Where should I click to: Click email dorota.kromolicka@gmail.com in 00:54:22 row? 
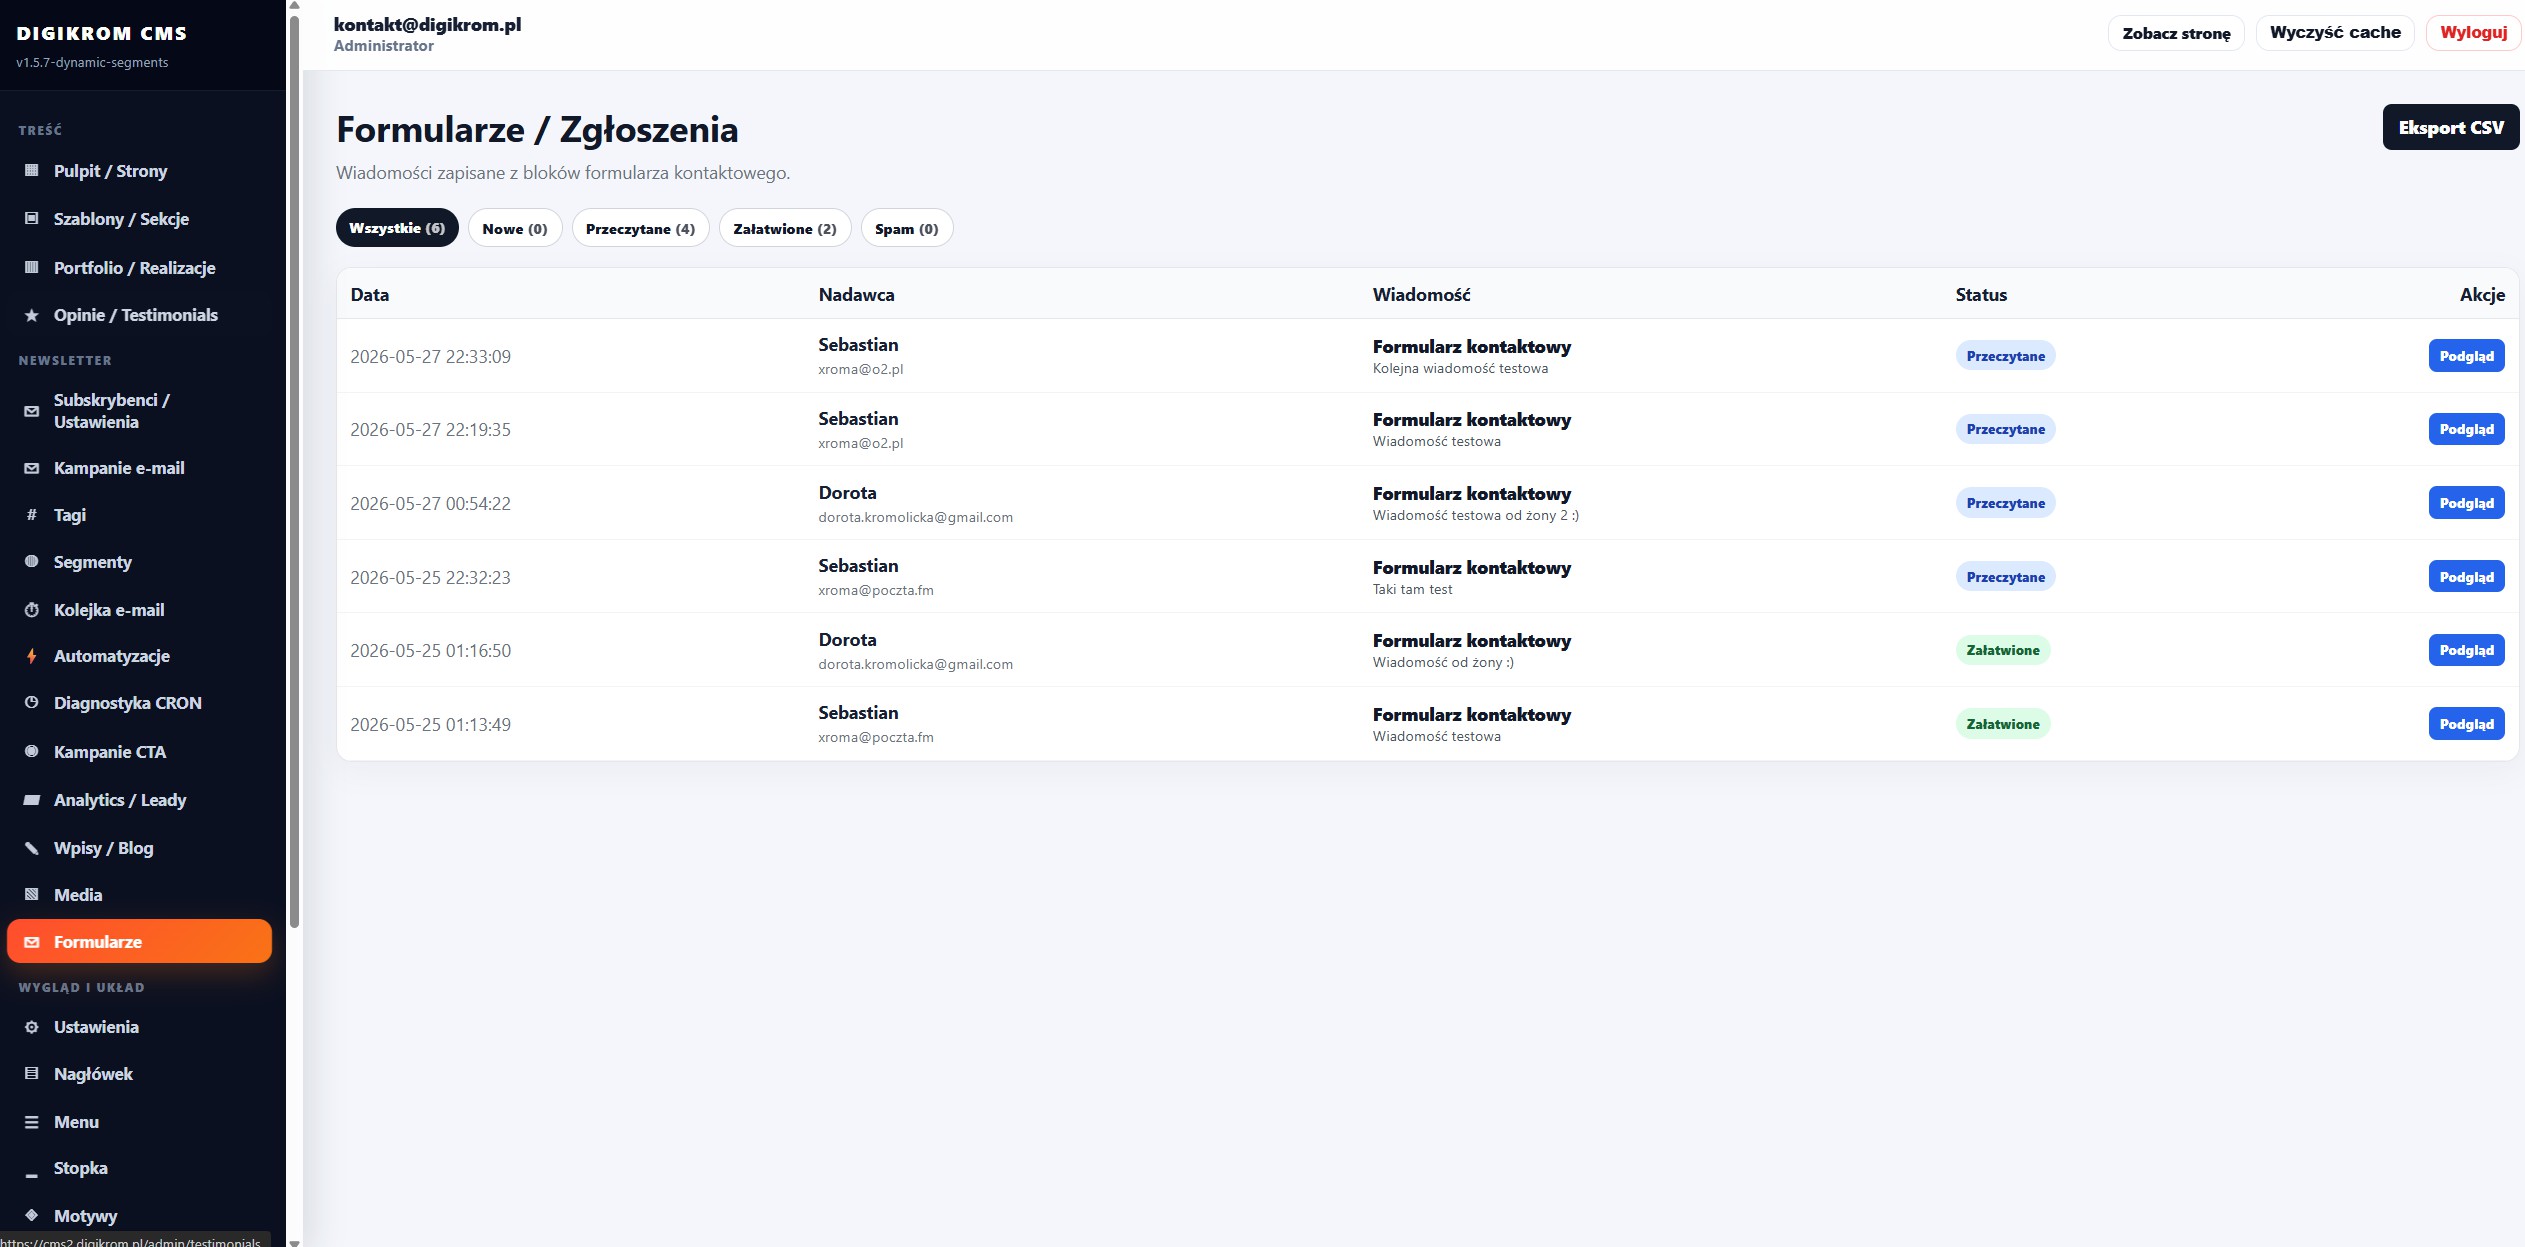[x=915, y=517]
